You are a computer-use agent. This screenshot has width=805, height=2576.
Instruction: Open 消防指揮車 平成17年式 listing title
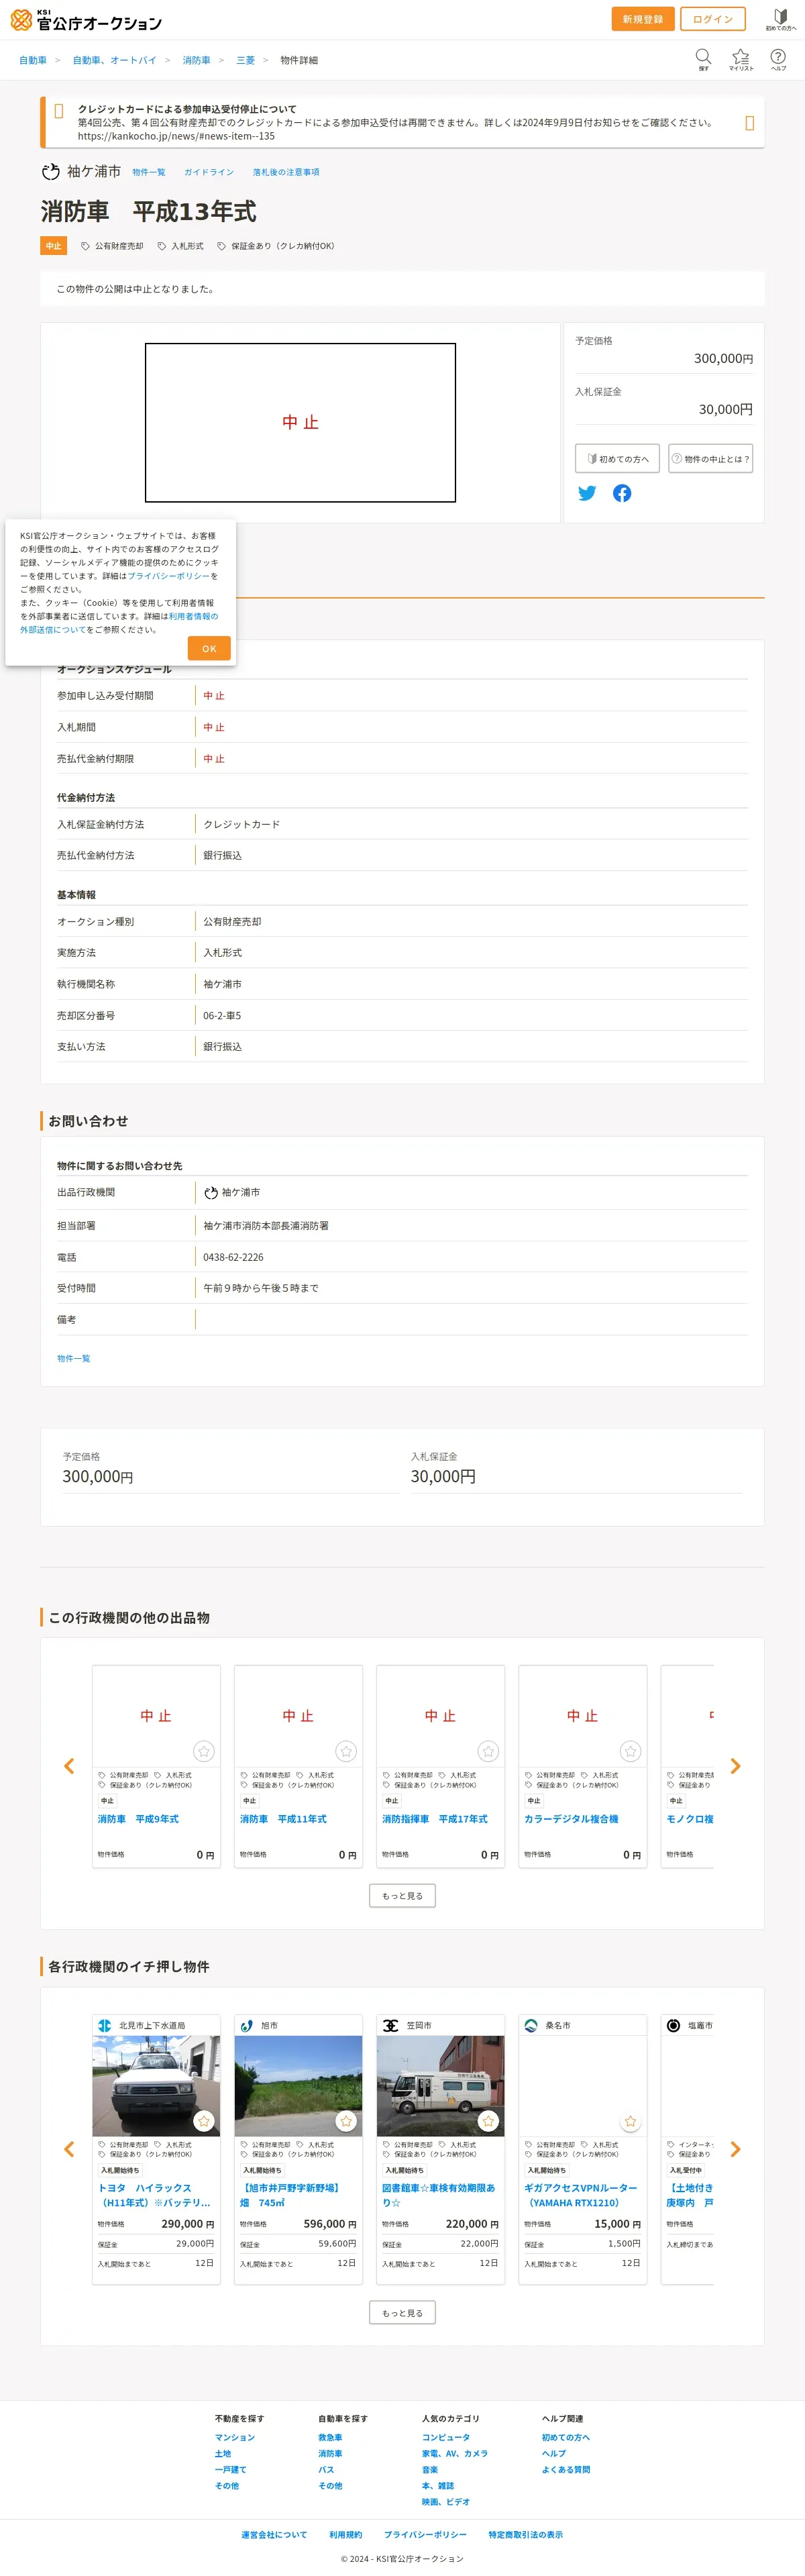point(435,1819)
